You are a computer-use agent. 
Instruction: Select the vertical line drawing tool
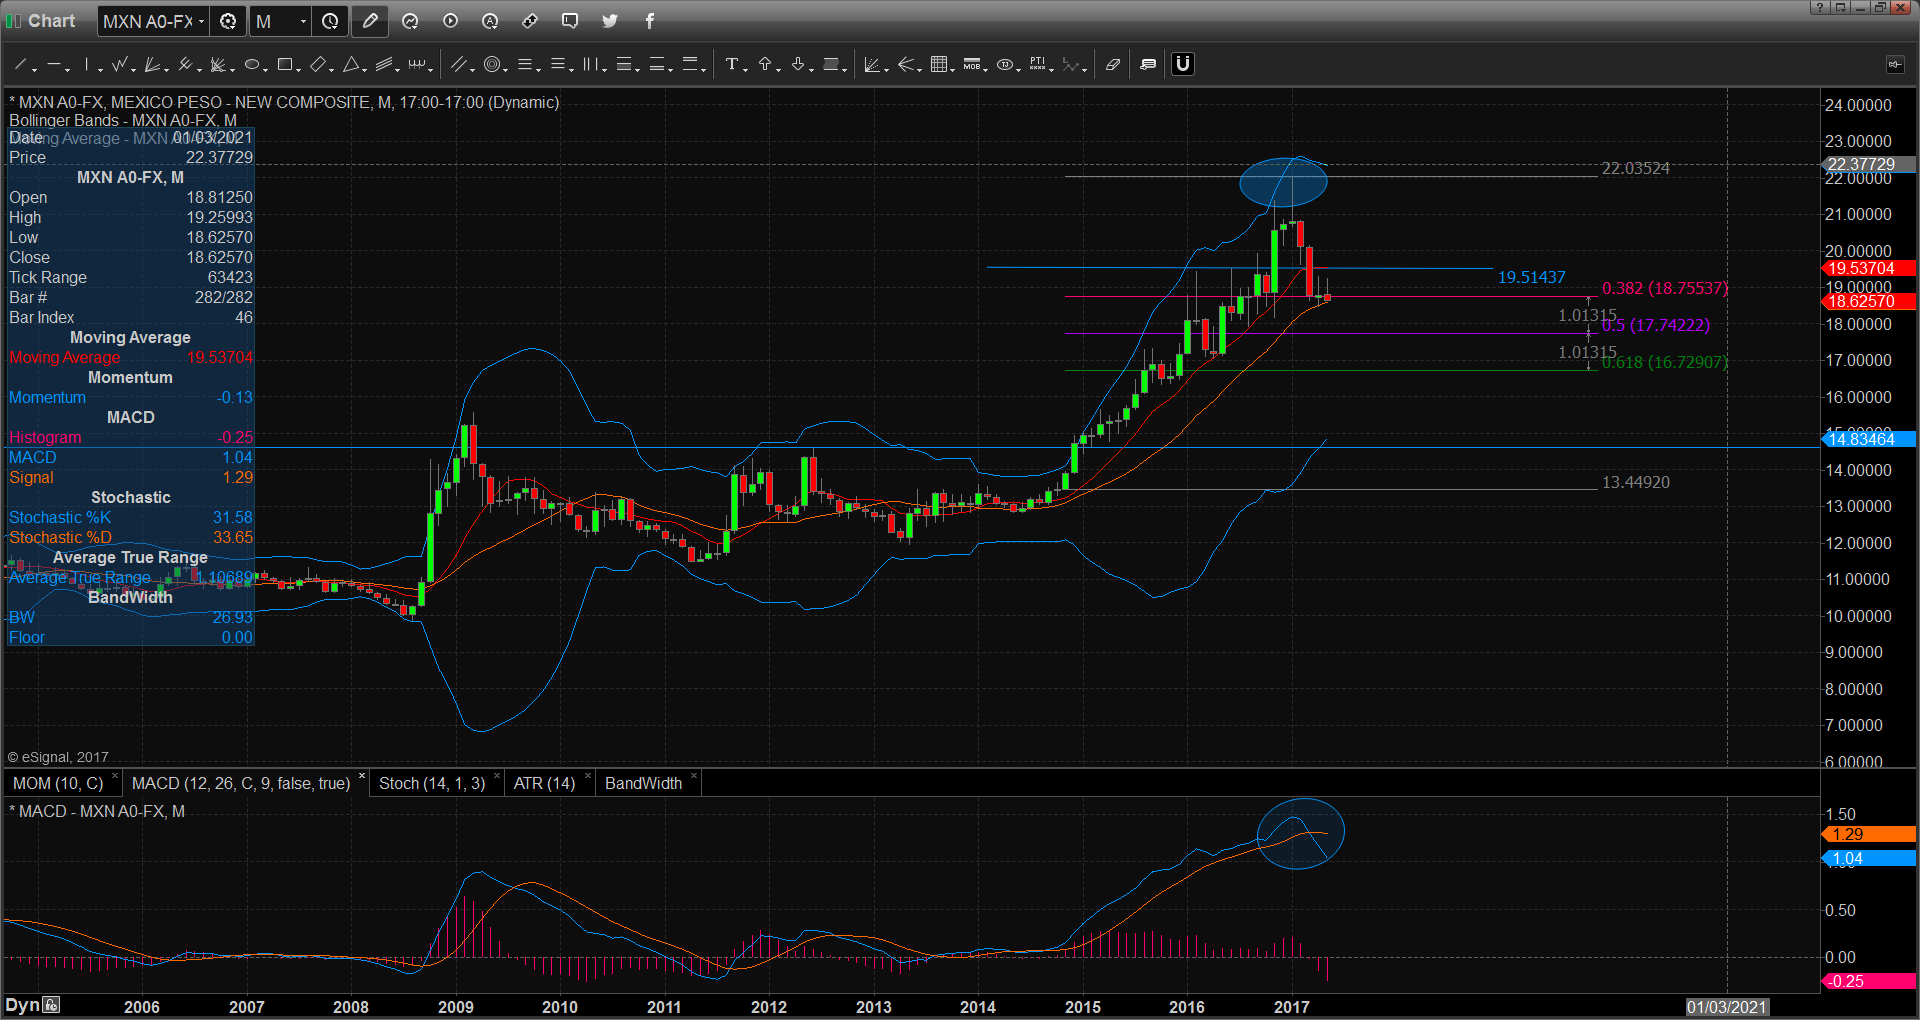[87, 64]
